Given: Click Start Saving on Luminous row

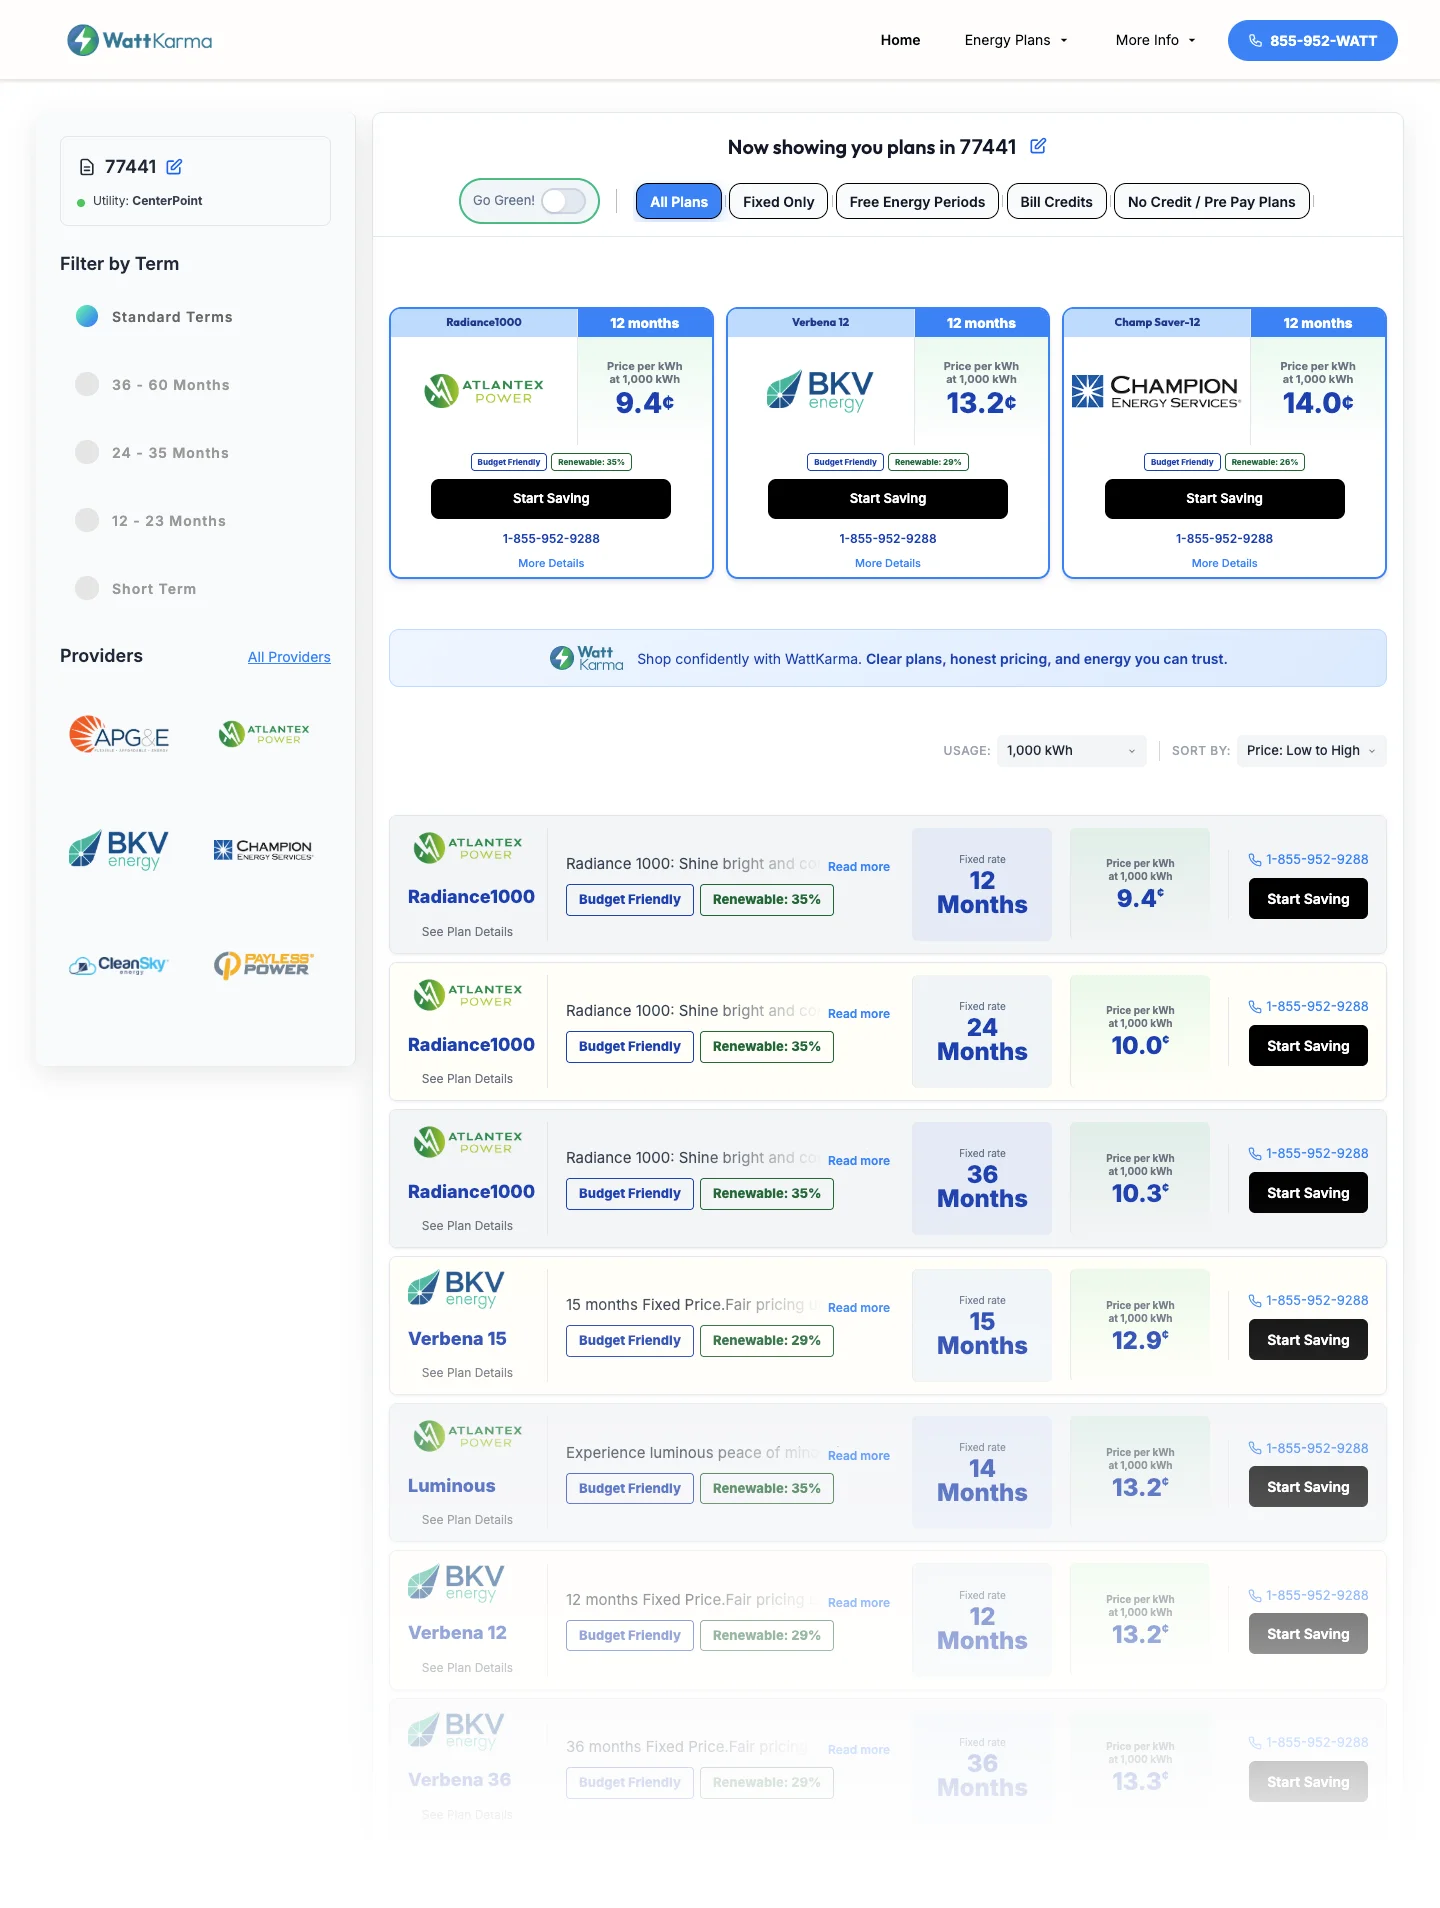Looking at the screenshot, I should coord(1308,1487).
